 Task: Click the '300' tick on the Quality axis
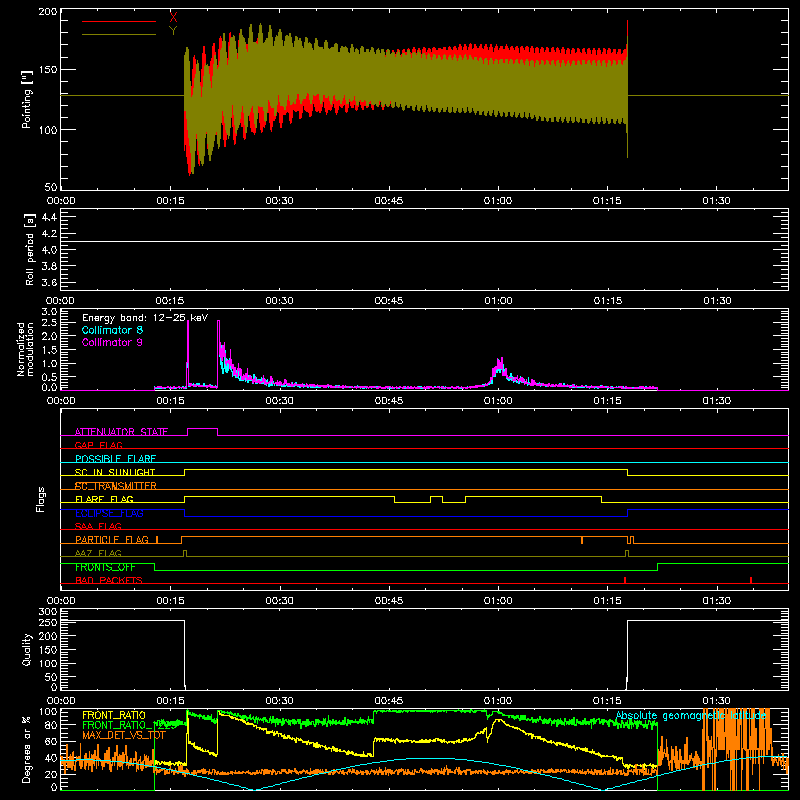[x=48, y=612]
